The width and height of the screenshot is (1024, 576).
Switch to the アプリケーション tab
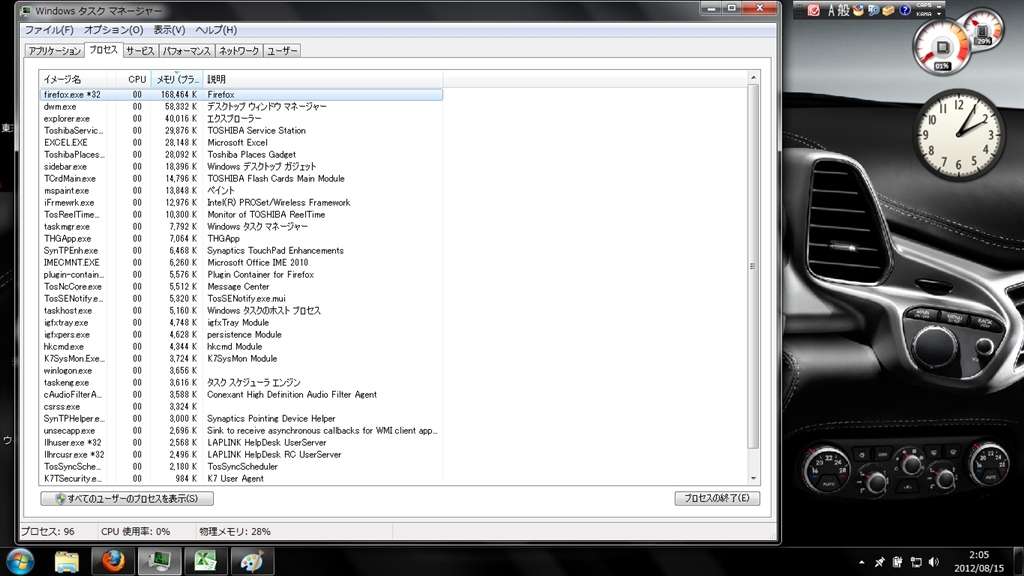pos(55,51)
